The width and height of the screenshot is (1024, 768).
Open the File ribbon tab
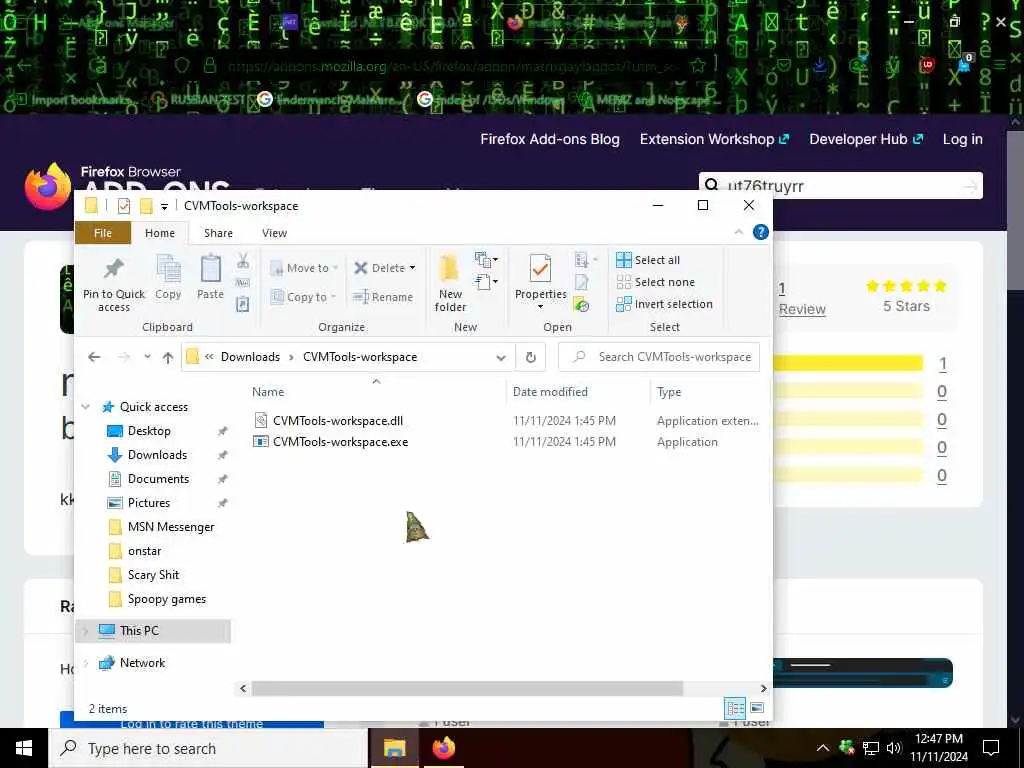click(103, 233)
